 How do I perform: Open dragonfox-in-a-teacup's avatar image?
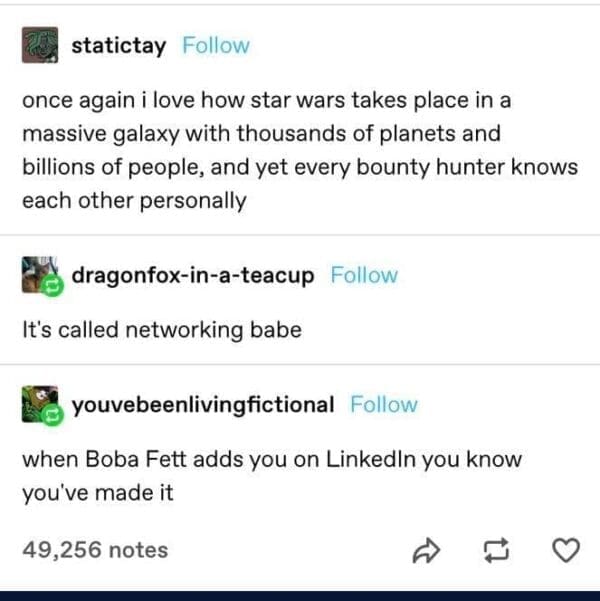pyautogui.click(x=39, y=274)
